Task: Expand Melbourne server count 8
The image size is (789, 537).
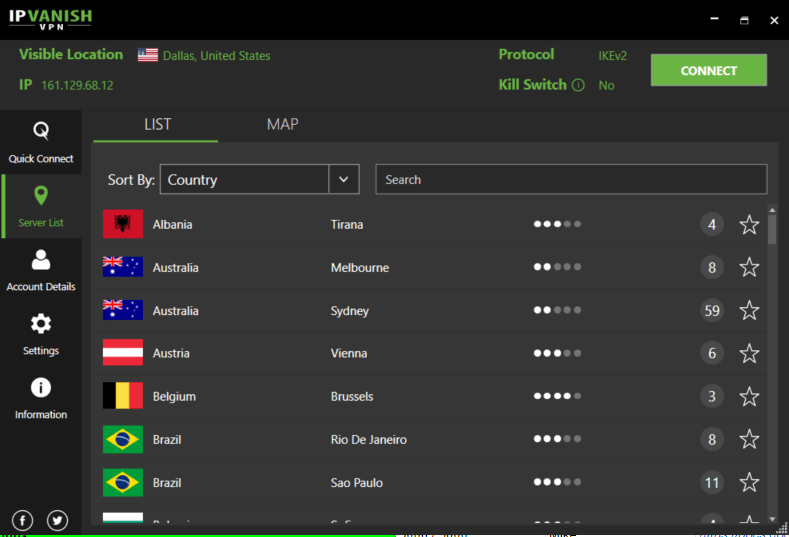Action: tap(712, 267)
